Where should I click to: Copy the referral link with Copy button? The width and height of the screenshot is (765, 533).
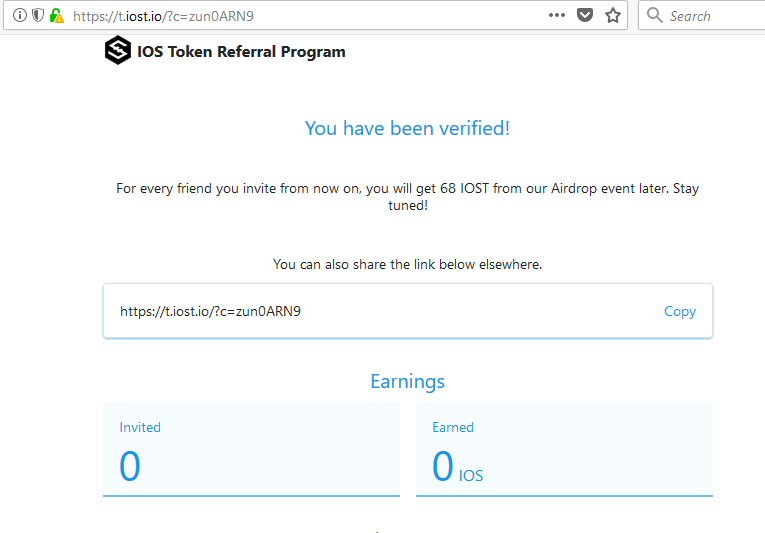click(680, 311)
